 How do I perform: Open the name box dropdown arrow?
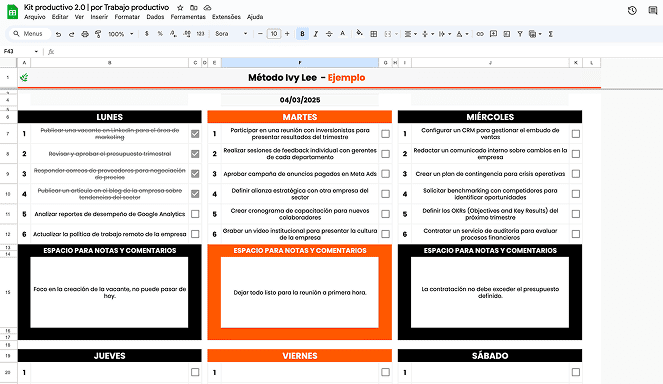pyautogui.click(x=36, y=52)
